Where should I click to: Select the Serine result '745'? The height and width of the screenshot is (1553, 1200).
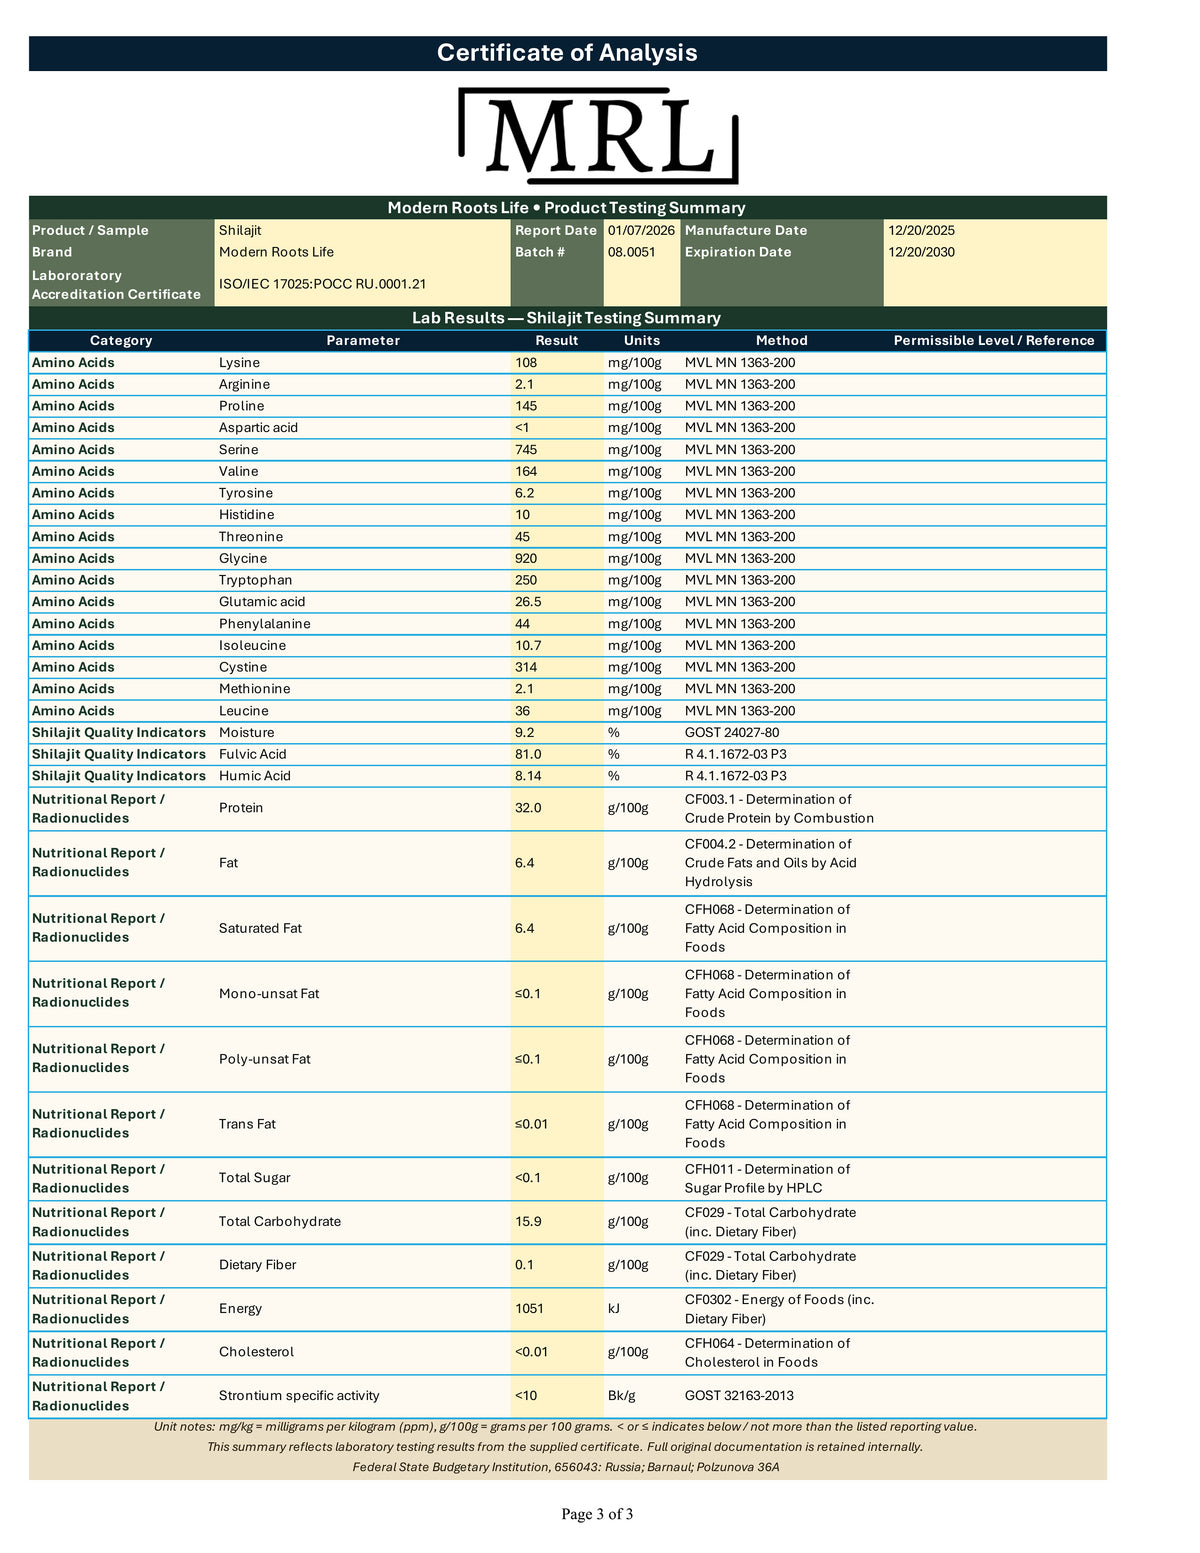click(x=526, y=450)
